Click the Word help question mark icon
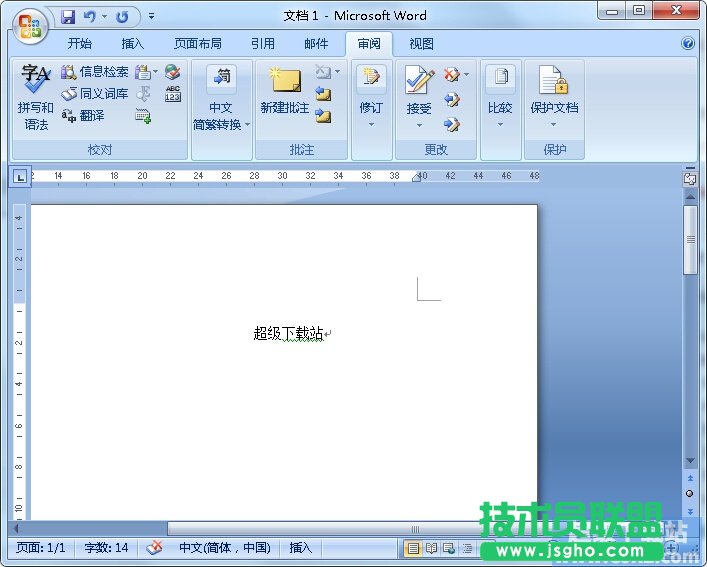Image resolution: width=707 pixels, height=567 pixels. tap(688, 44)
